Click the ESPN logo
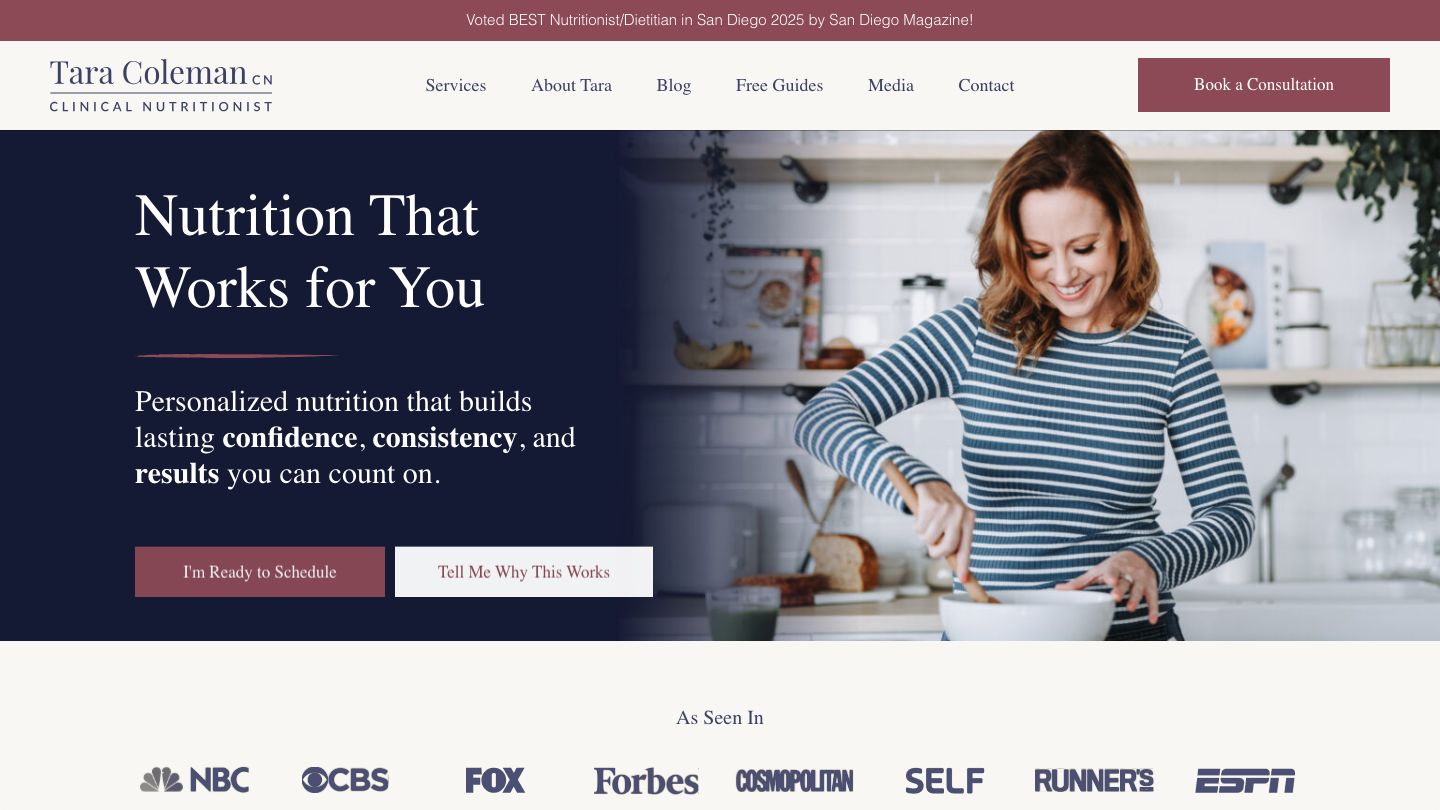The width and height of the screenshot is (1440, 810). (x=1245, y=780)
